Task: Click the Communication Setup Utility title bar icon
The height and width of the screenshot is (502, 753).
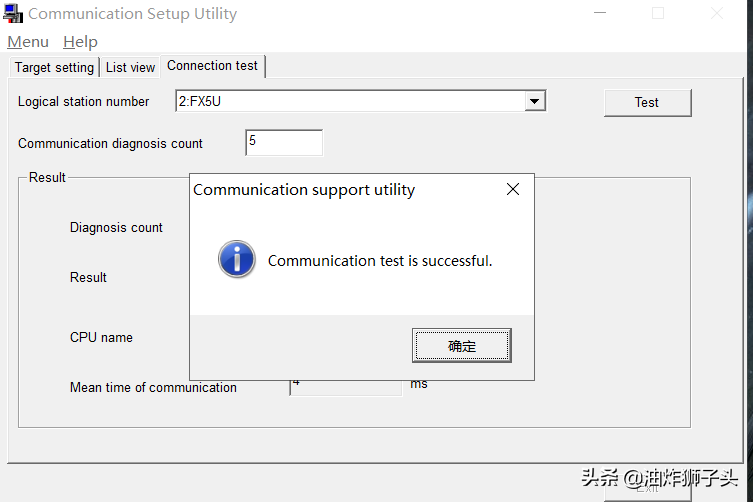Action: [x=14, y=14]
